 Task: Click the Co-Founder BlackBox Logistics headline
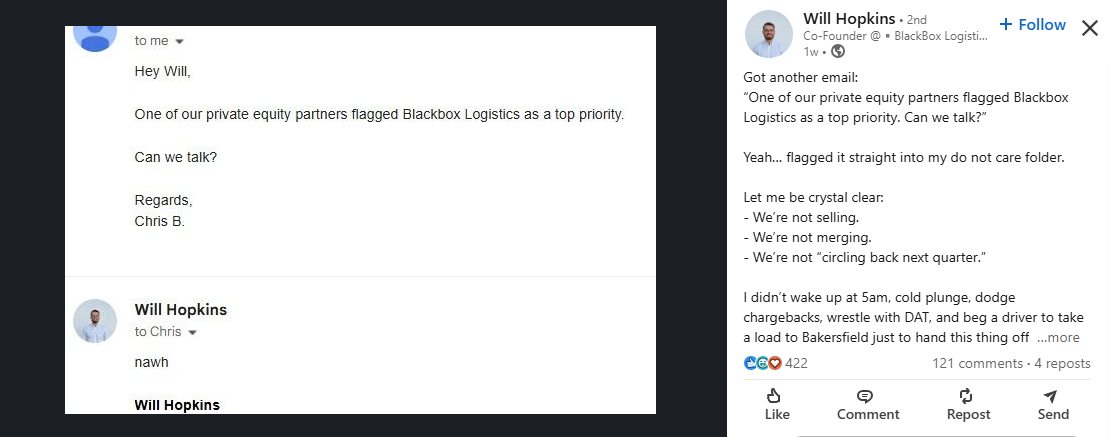tap(895, 36)
